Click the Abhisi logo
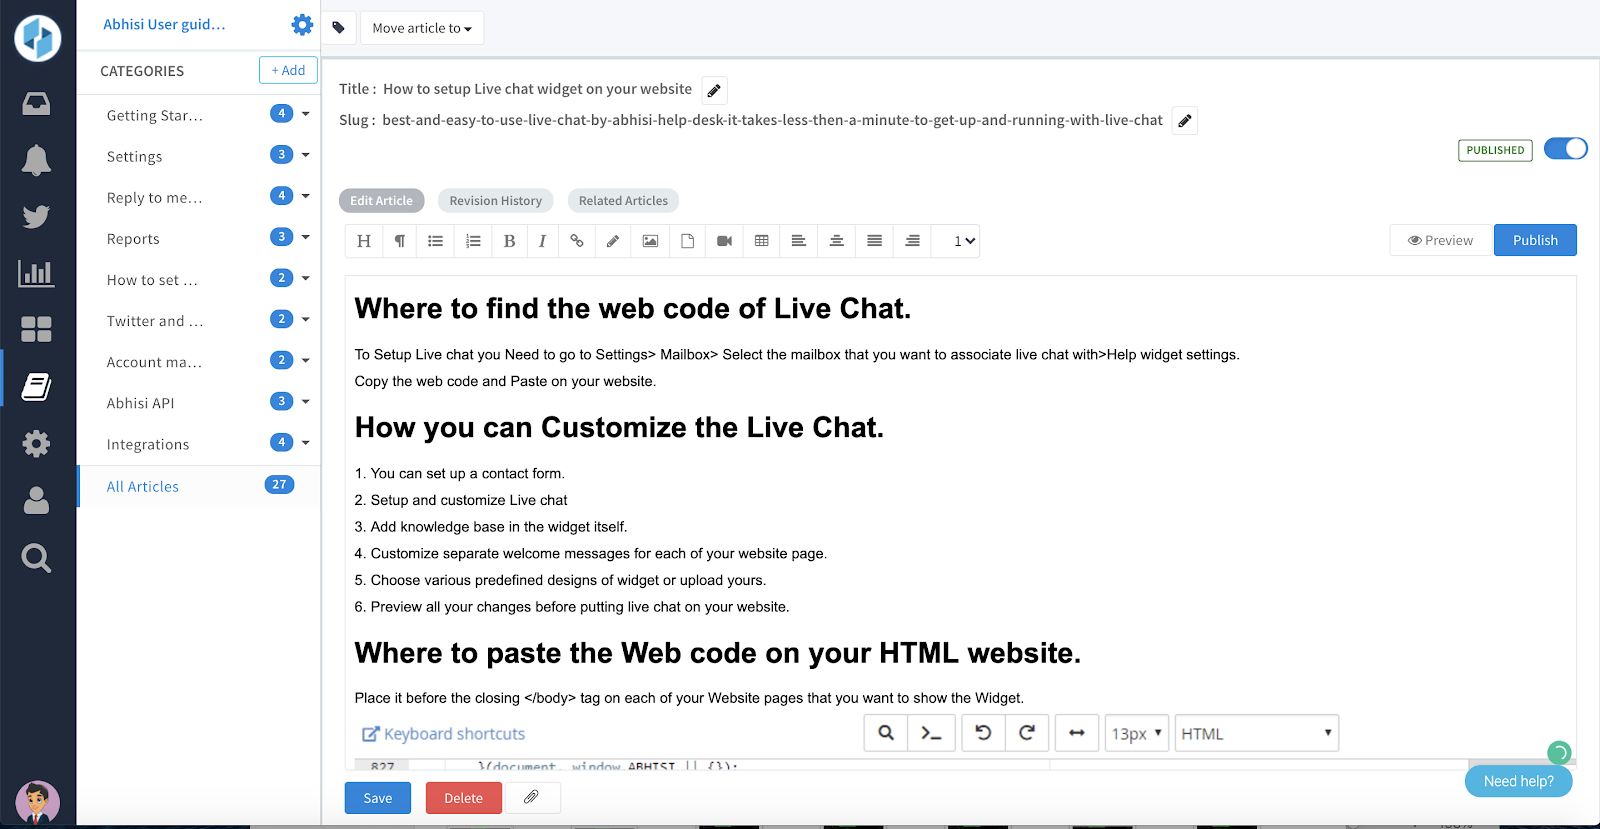The image size is (1600, 829). 38,38
